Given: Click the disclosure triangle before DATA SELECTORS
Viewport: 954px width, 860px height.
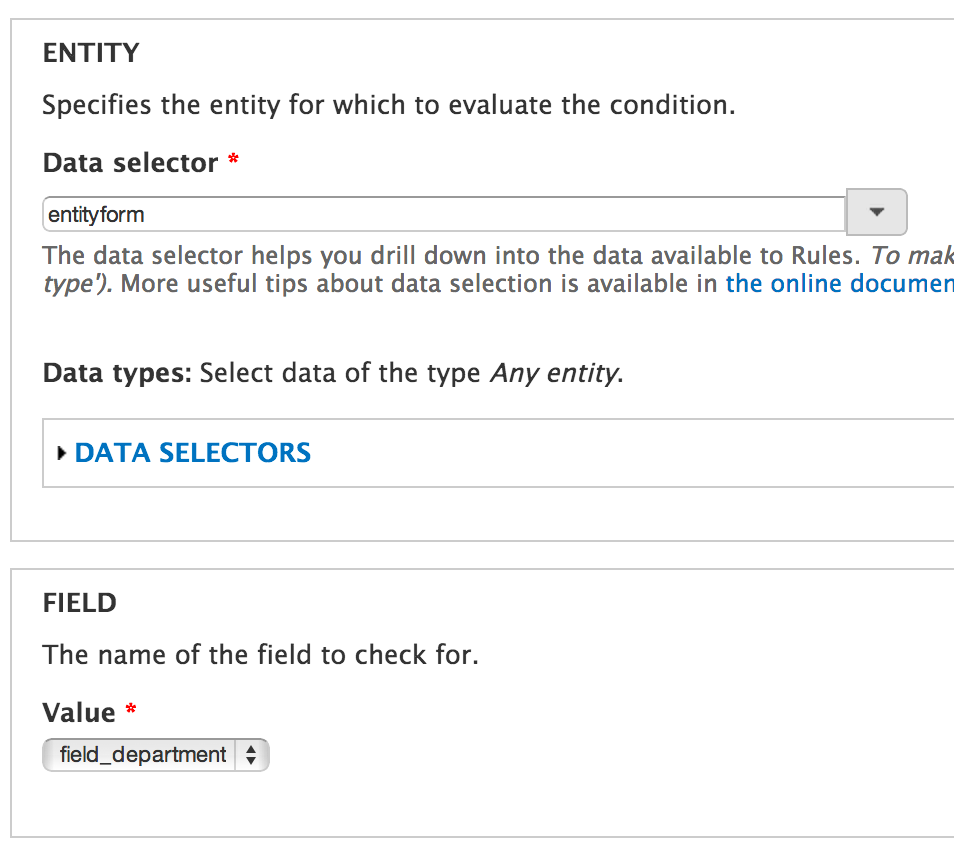Looking at the screenshot, I should pyautogui.click(x=61, y=453).
